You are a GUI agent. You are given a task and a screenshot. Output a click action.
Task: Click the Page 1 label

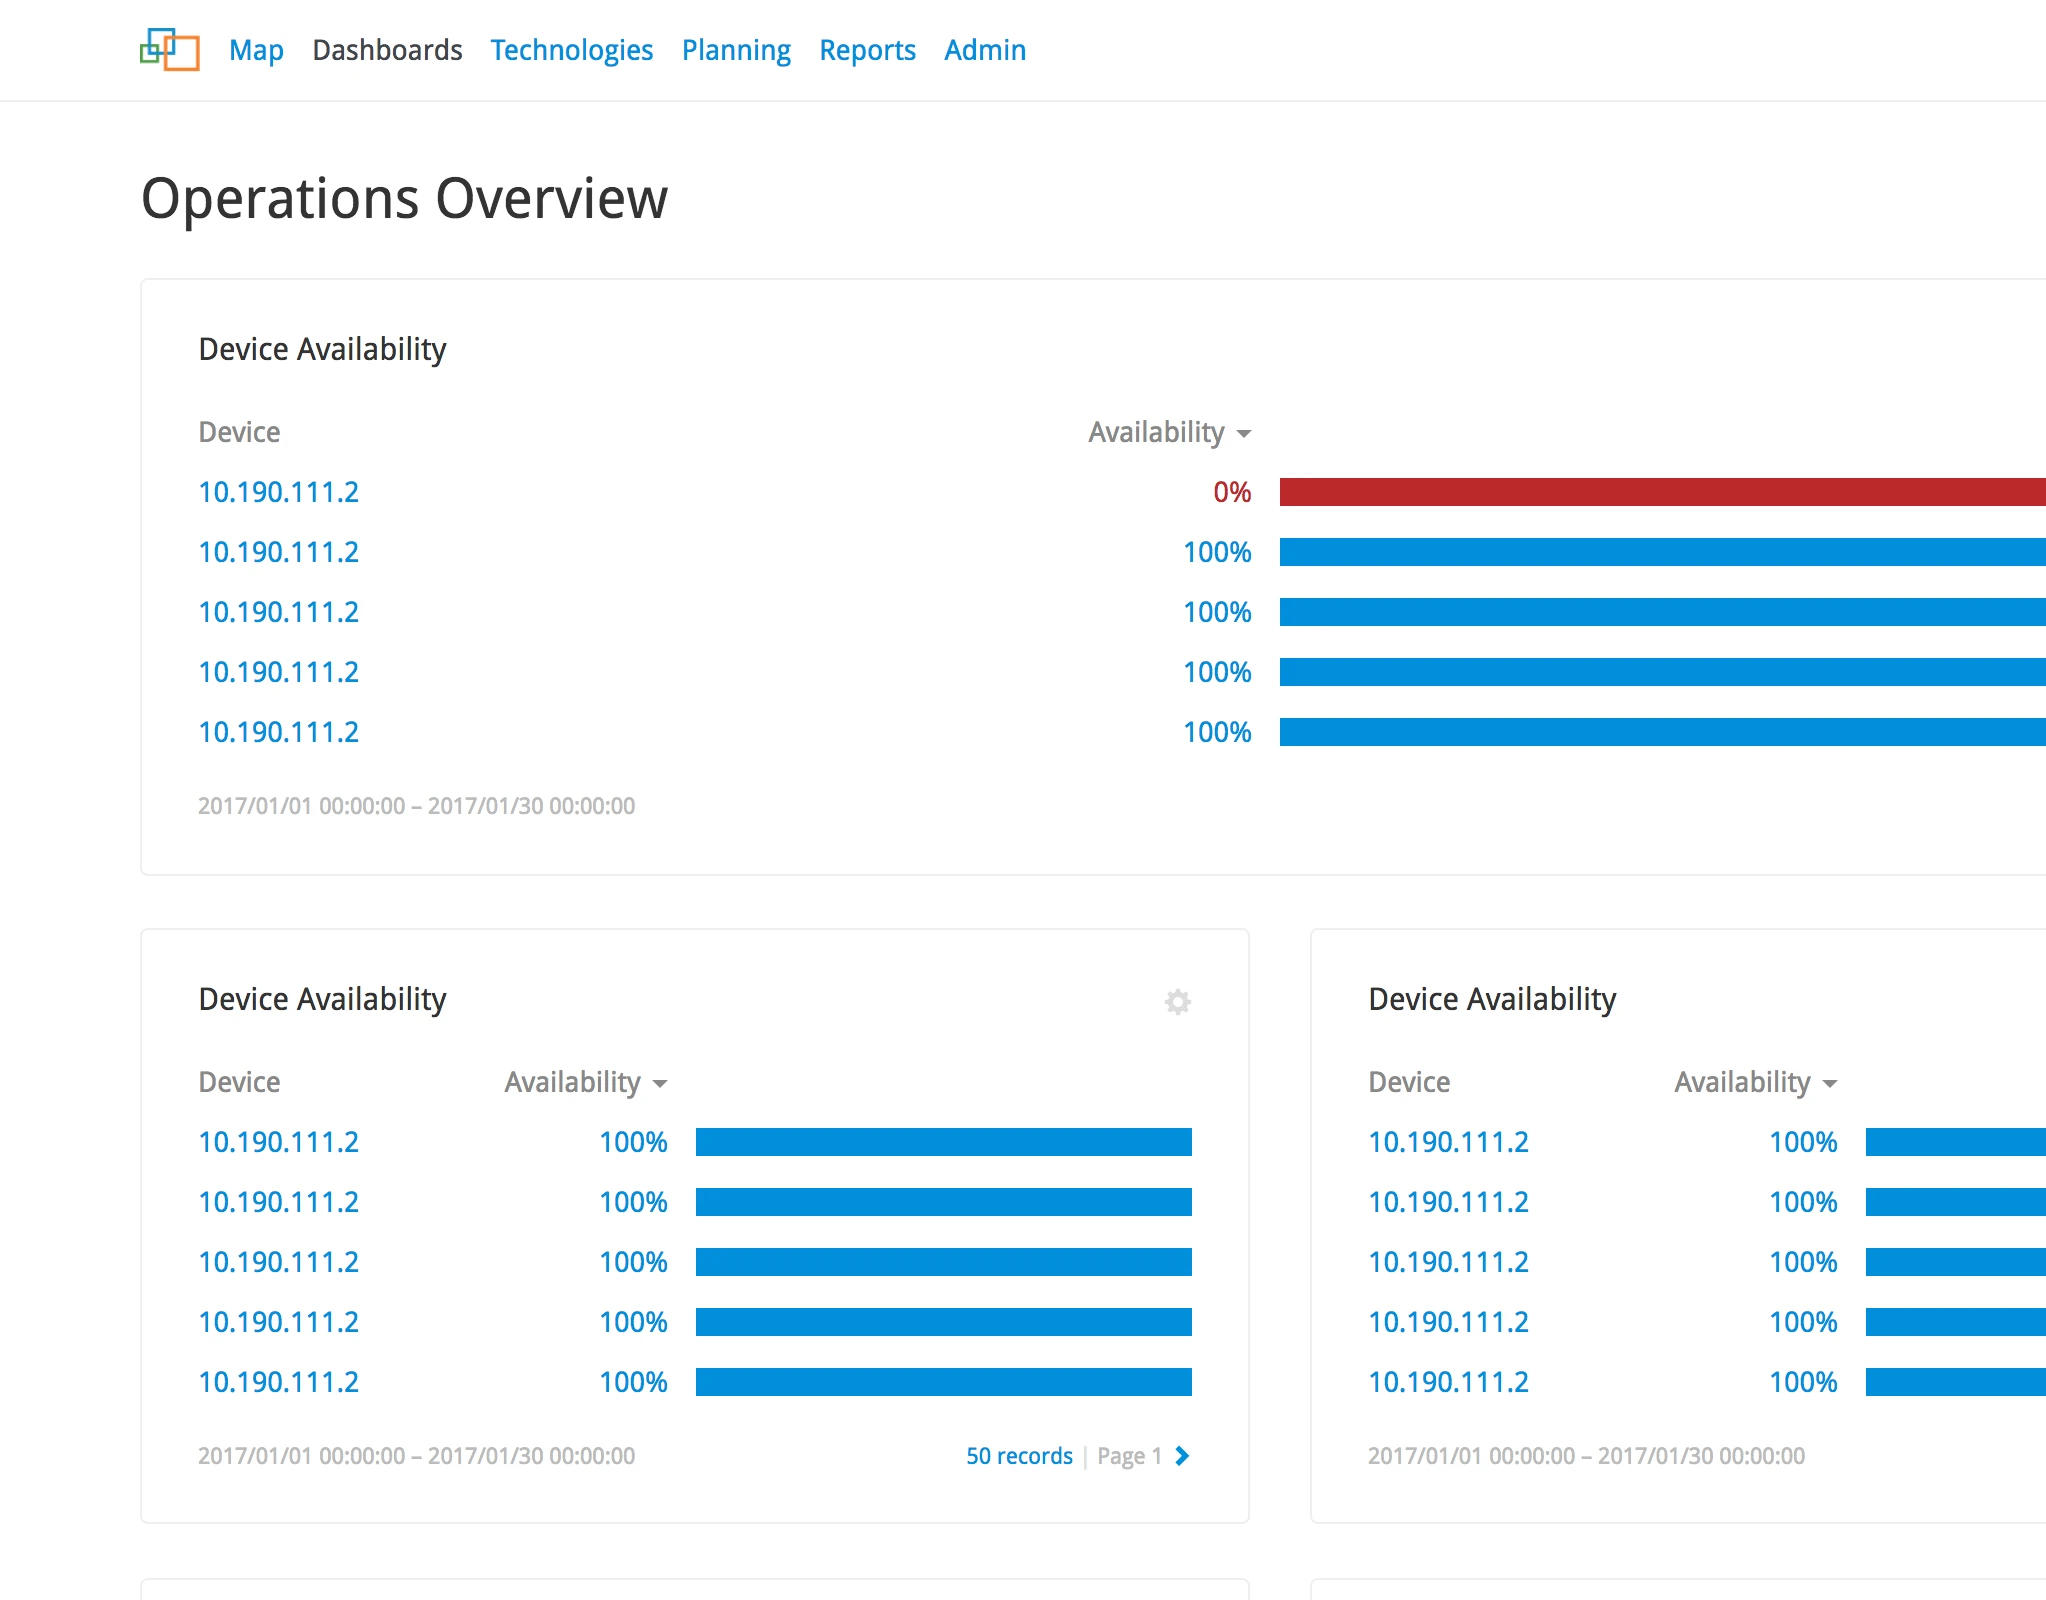[1129, 1456]
